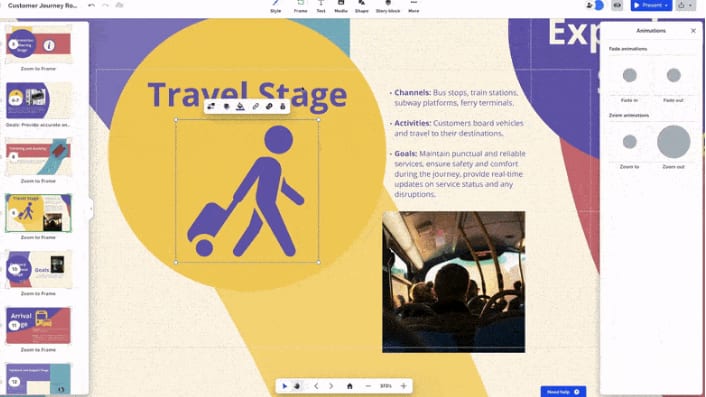This screenshot has height=397, width=706.
Task: Click the top-left selection handle of the icon
Action: 176,120
